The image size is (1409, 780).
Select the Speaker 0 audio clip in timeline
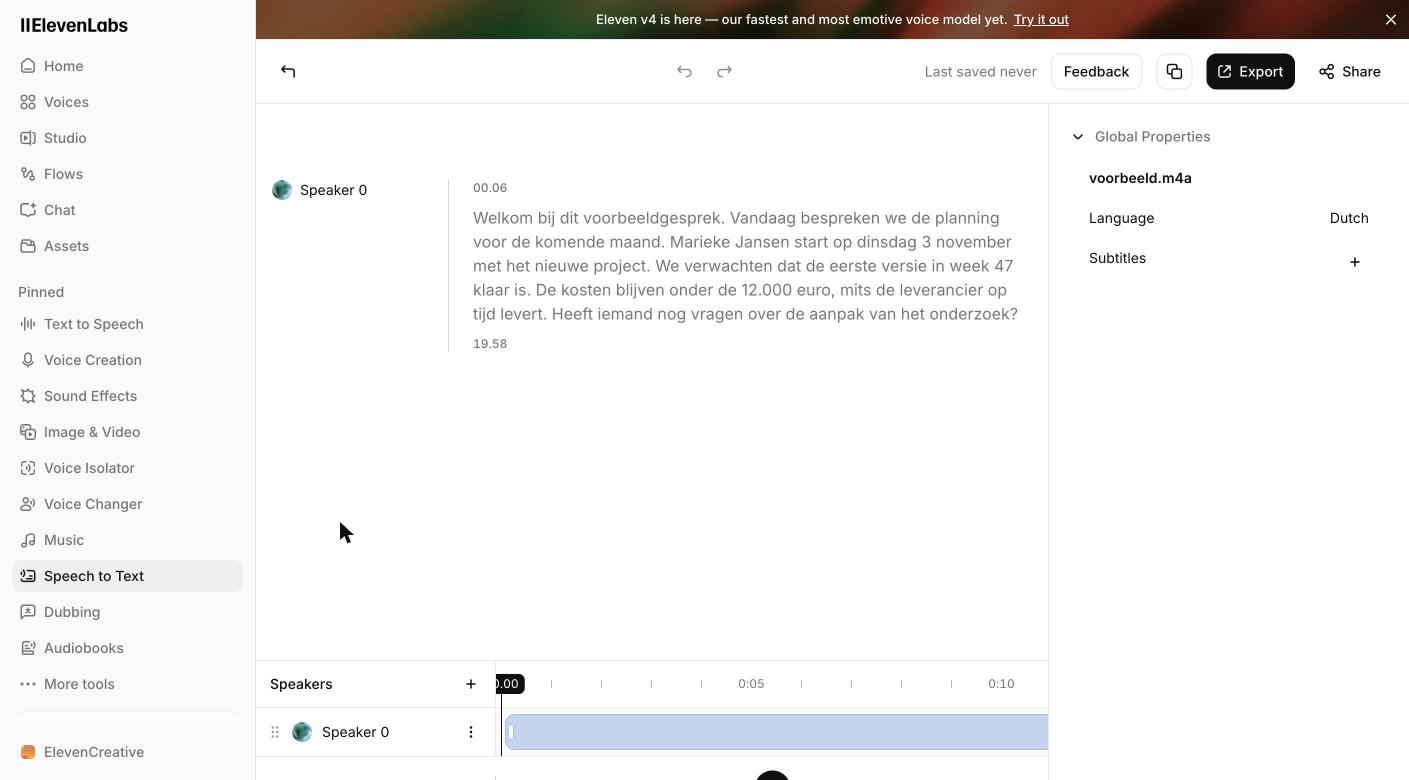tap(776, 732)
